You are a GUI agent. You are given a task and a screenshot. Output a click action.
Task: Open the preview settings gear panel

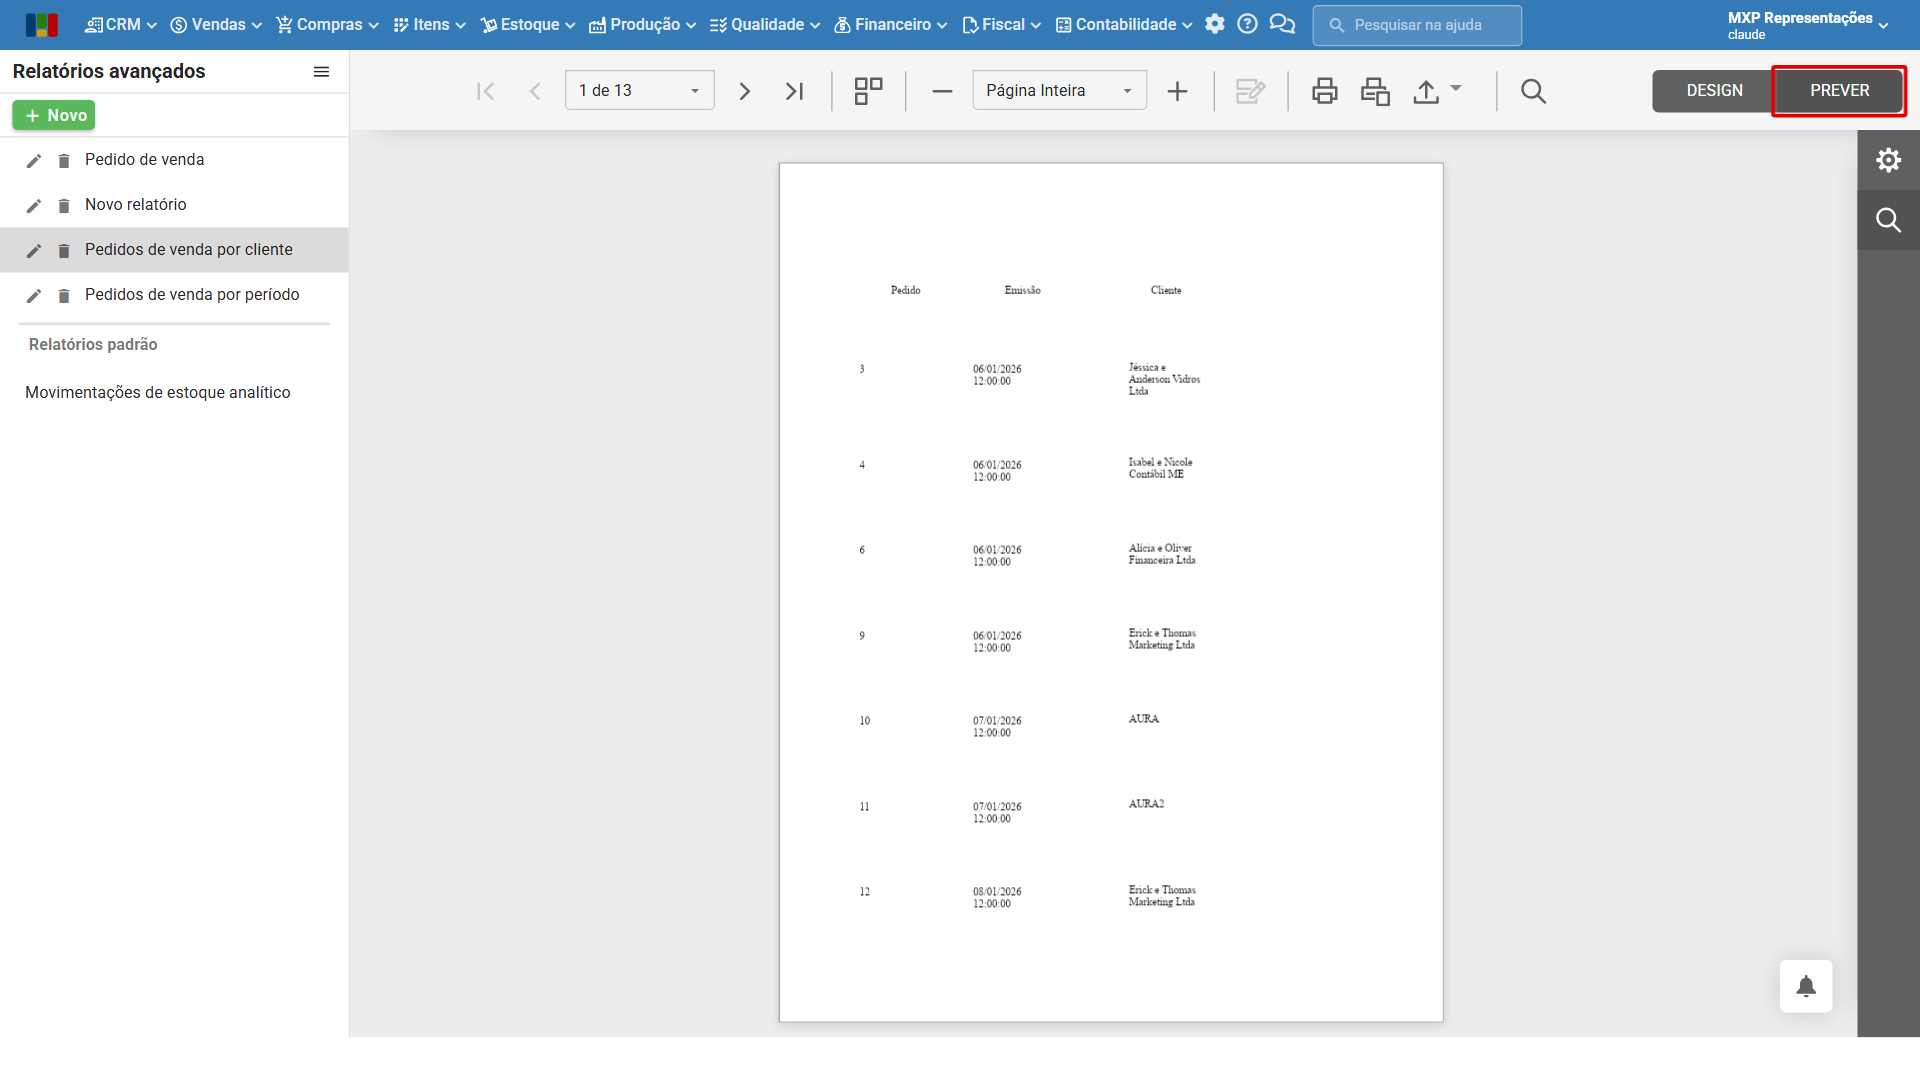(x=1888, y=160)
